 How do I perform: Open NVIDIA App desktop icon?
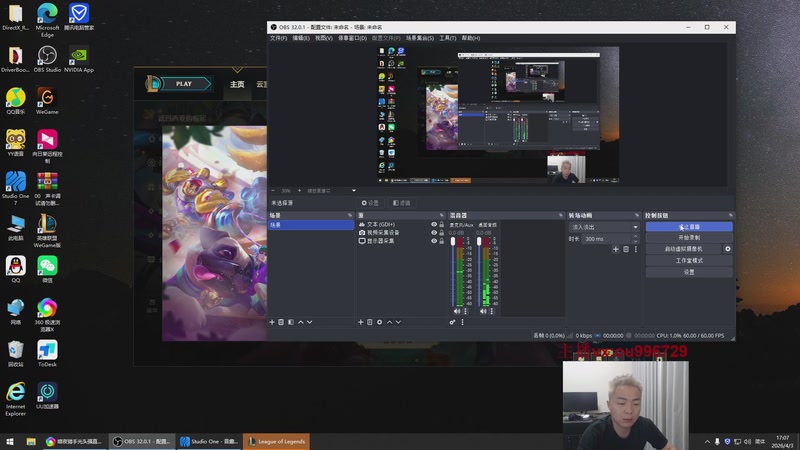tap(79, 59)
